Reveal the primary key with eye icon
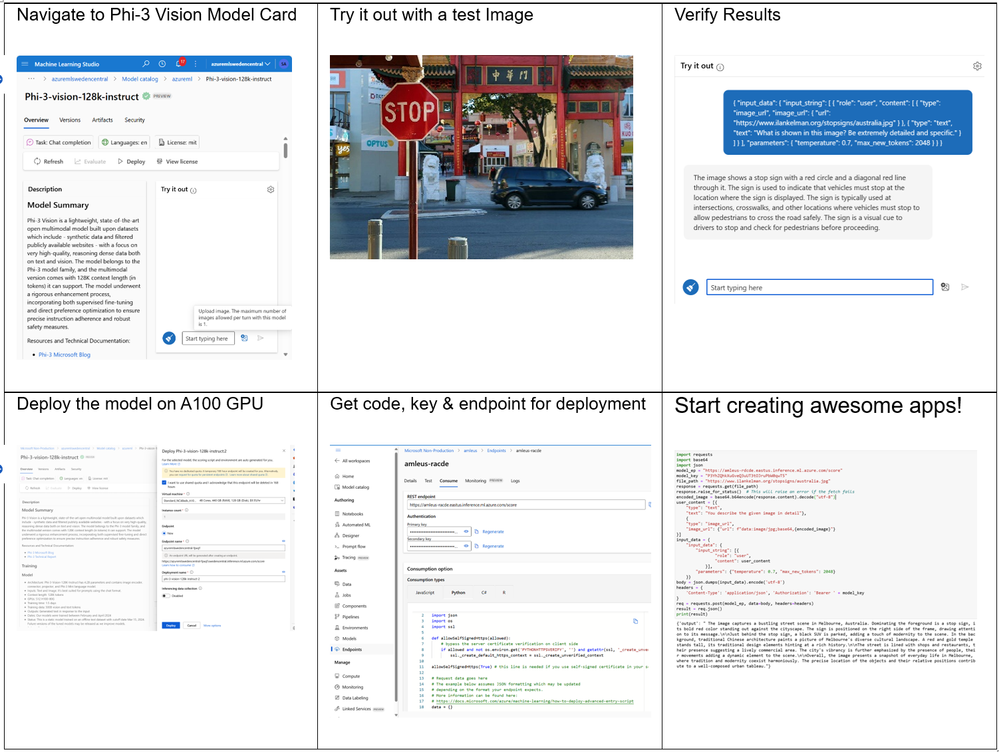The image size is (999, 752). coord(466,531)
